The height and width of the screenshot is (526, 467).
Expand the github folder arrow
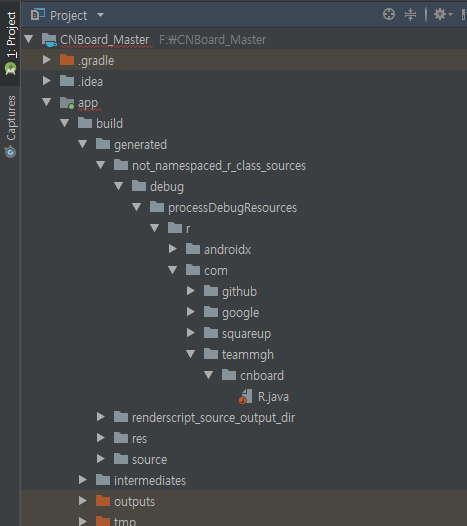(x=191, y=291)
